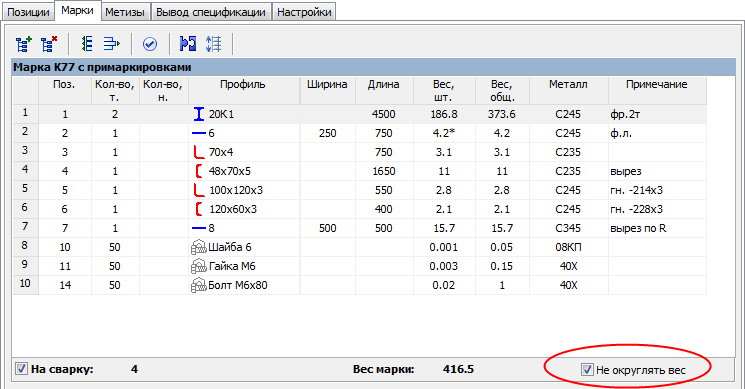Click the note cell ф.л.

[657, 133]
